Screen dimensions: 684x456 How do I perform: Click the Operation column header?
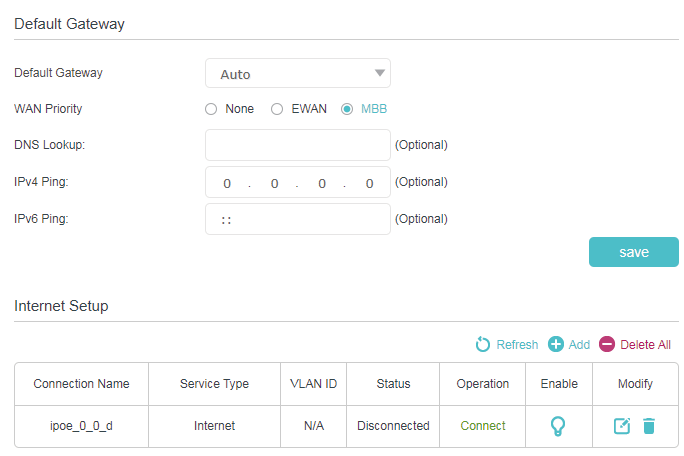[x=482, y=384]
